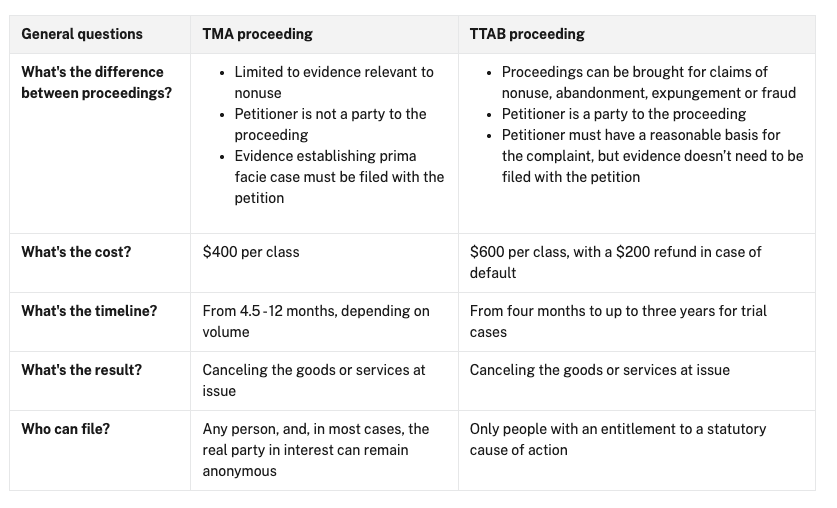The width and height of the screenshot is (837, 508).
Task: Click the "Any person" TMA filing cell
Action: [315, 450]
